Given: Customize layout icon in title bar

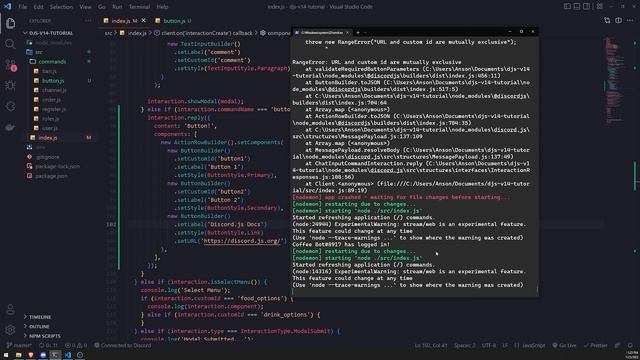Looking at the screenshot, I should click(599, 7).
